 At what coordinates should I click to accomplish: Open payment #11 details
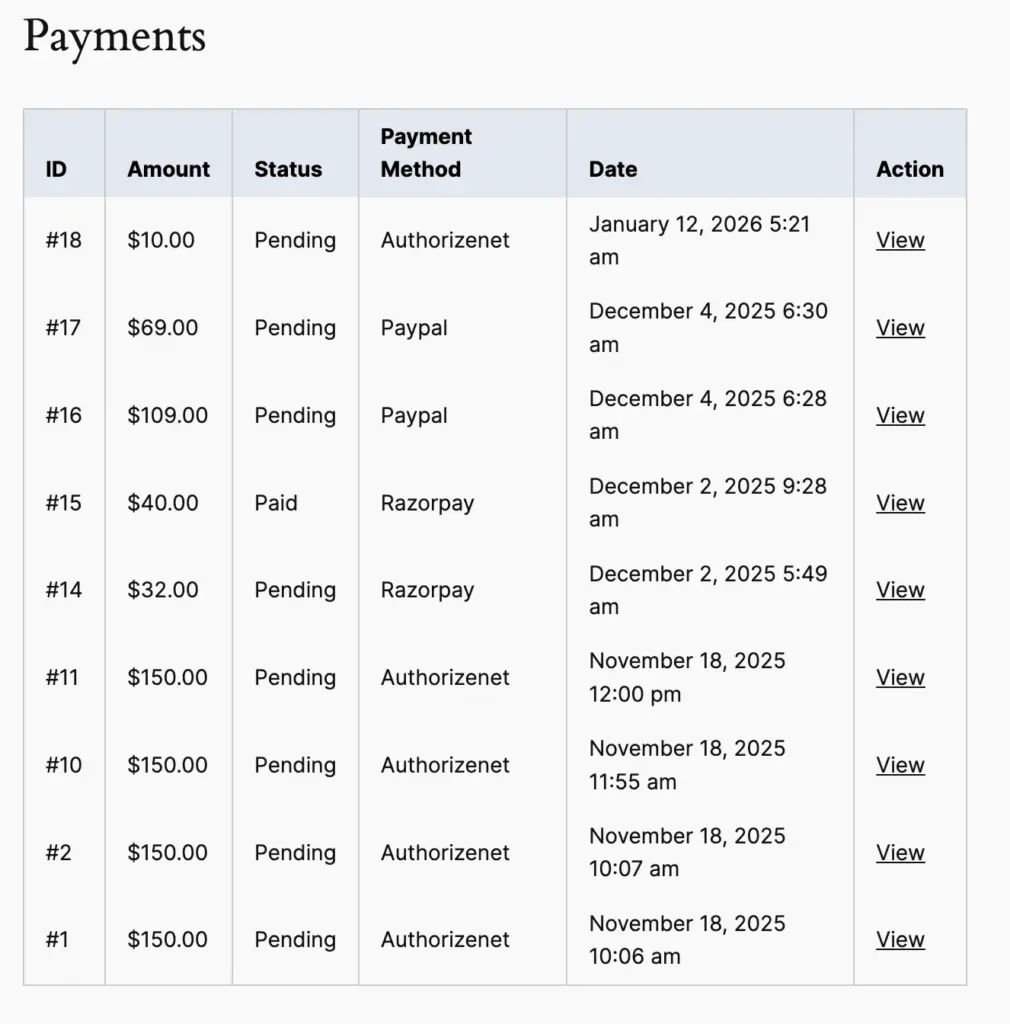pyautogui.click(x=899, y=677)
